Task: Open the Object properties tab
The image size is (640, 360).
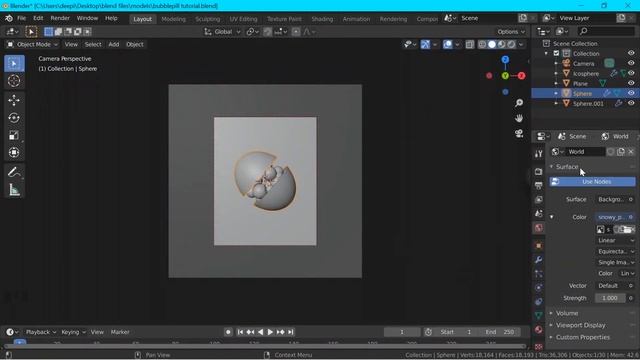Action: pos(538,246)
